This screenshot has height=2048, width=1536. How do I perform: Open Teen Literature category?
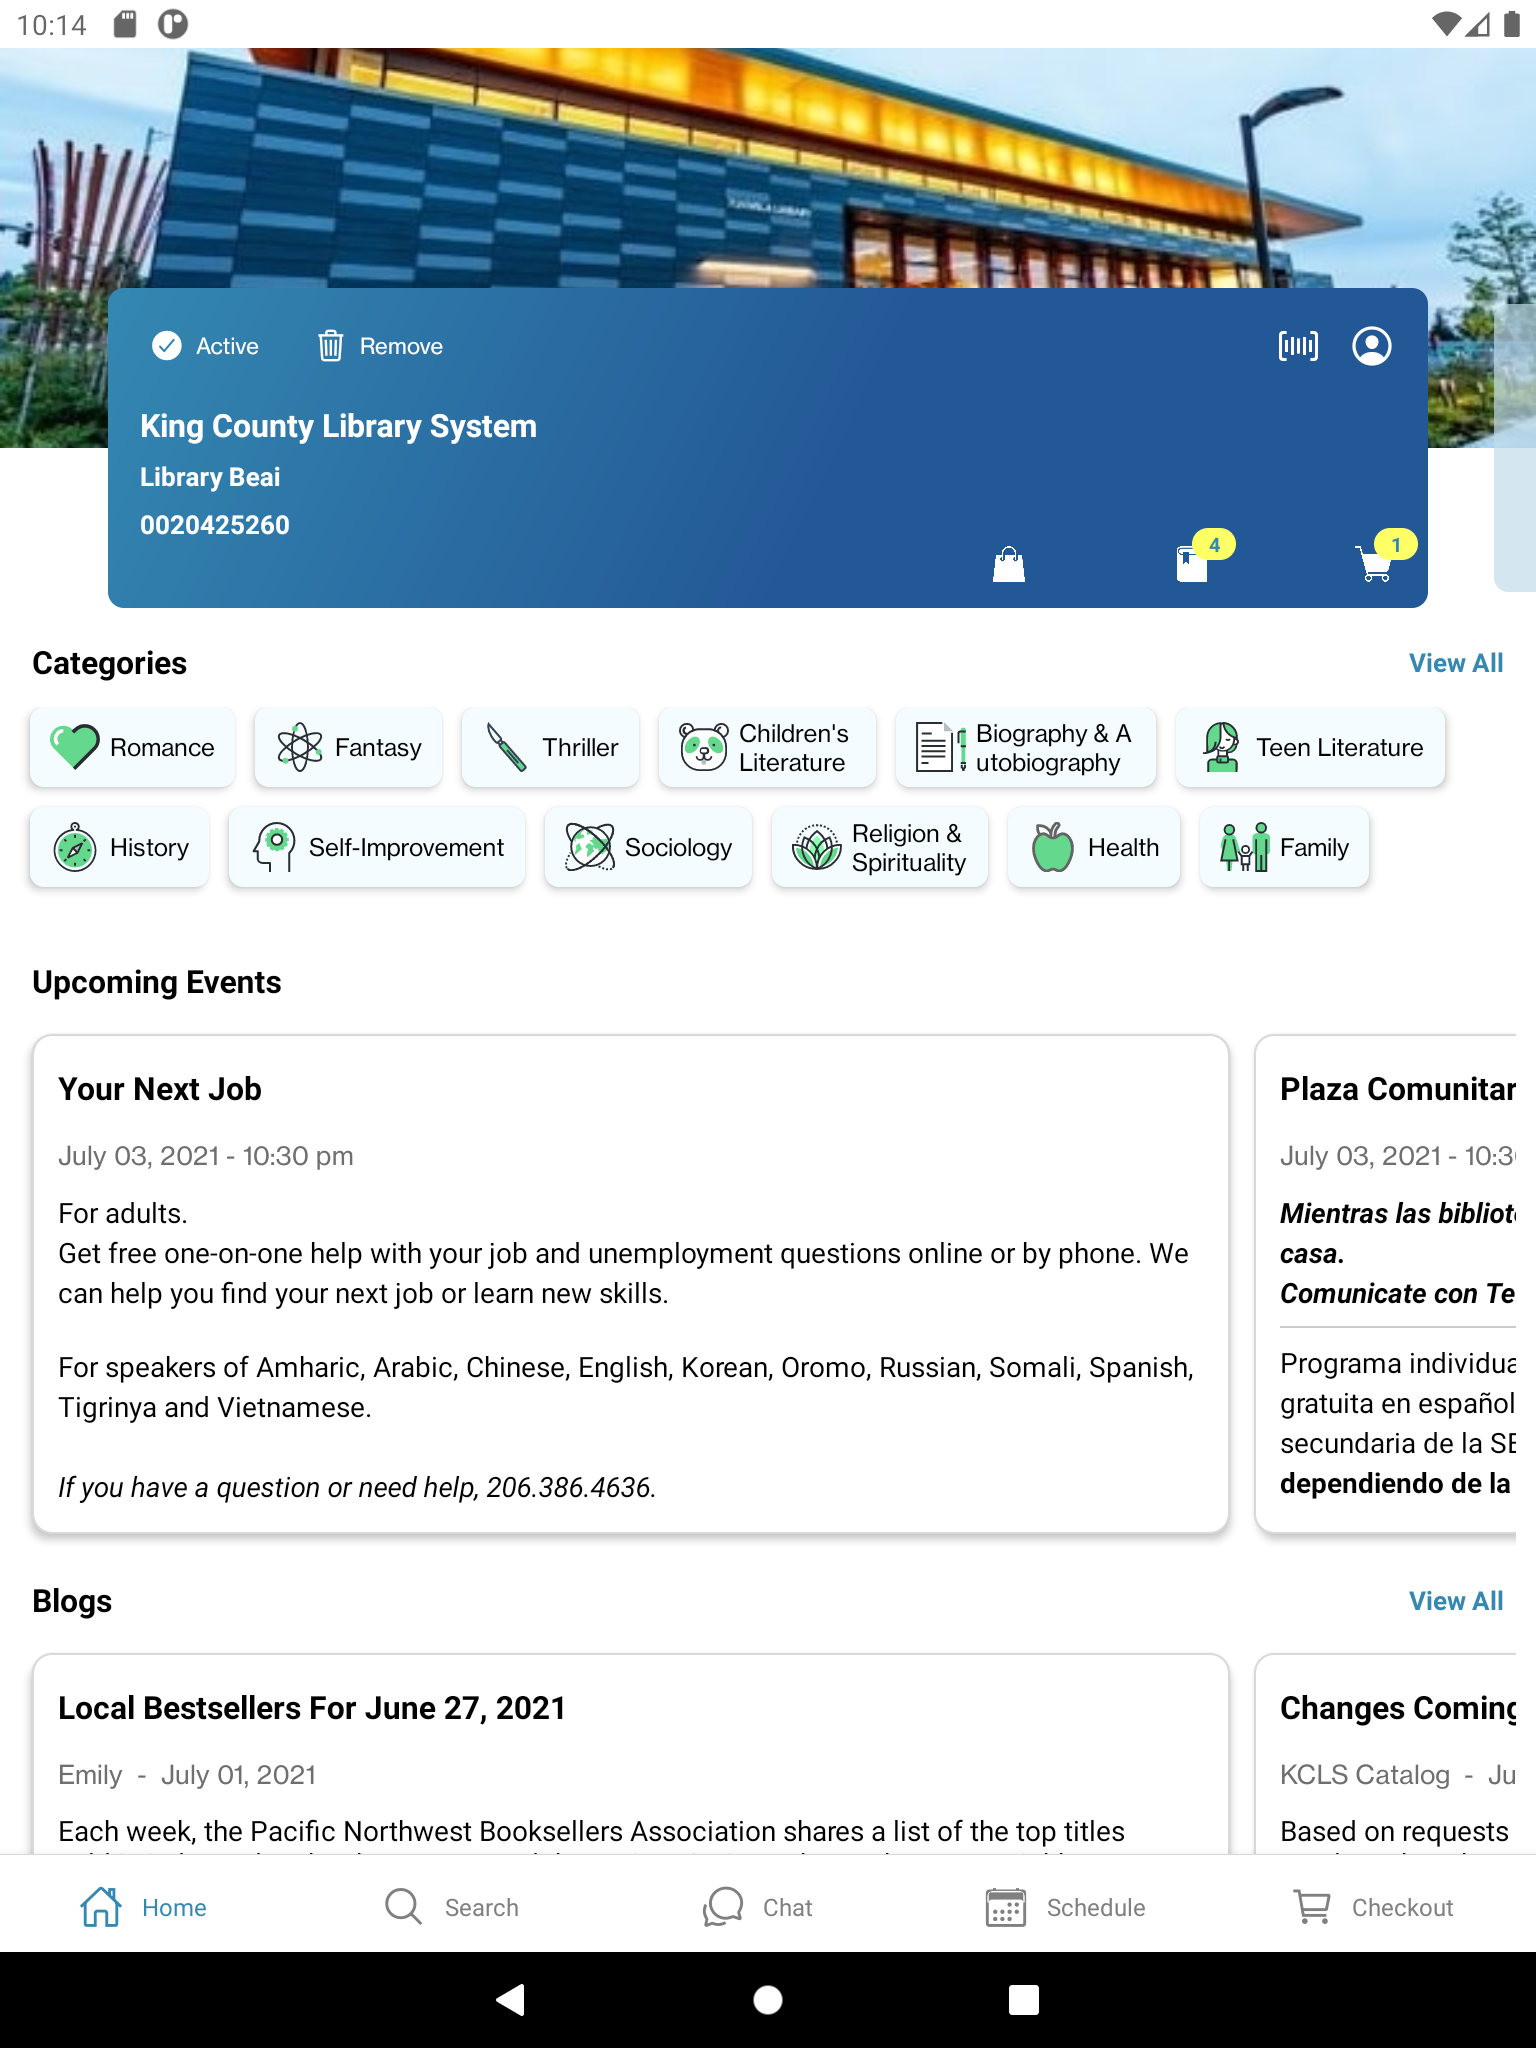click(x=1310, y=747)
